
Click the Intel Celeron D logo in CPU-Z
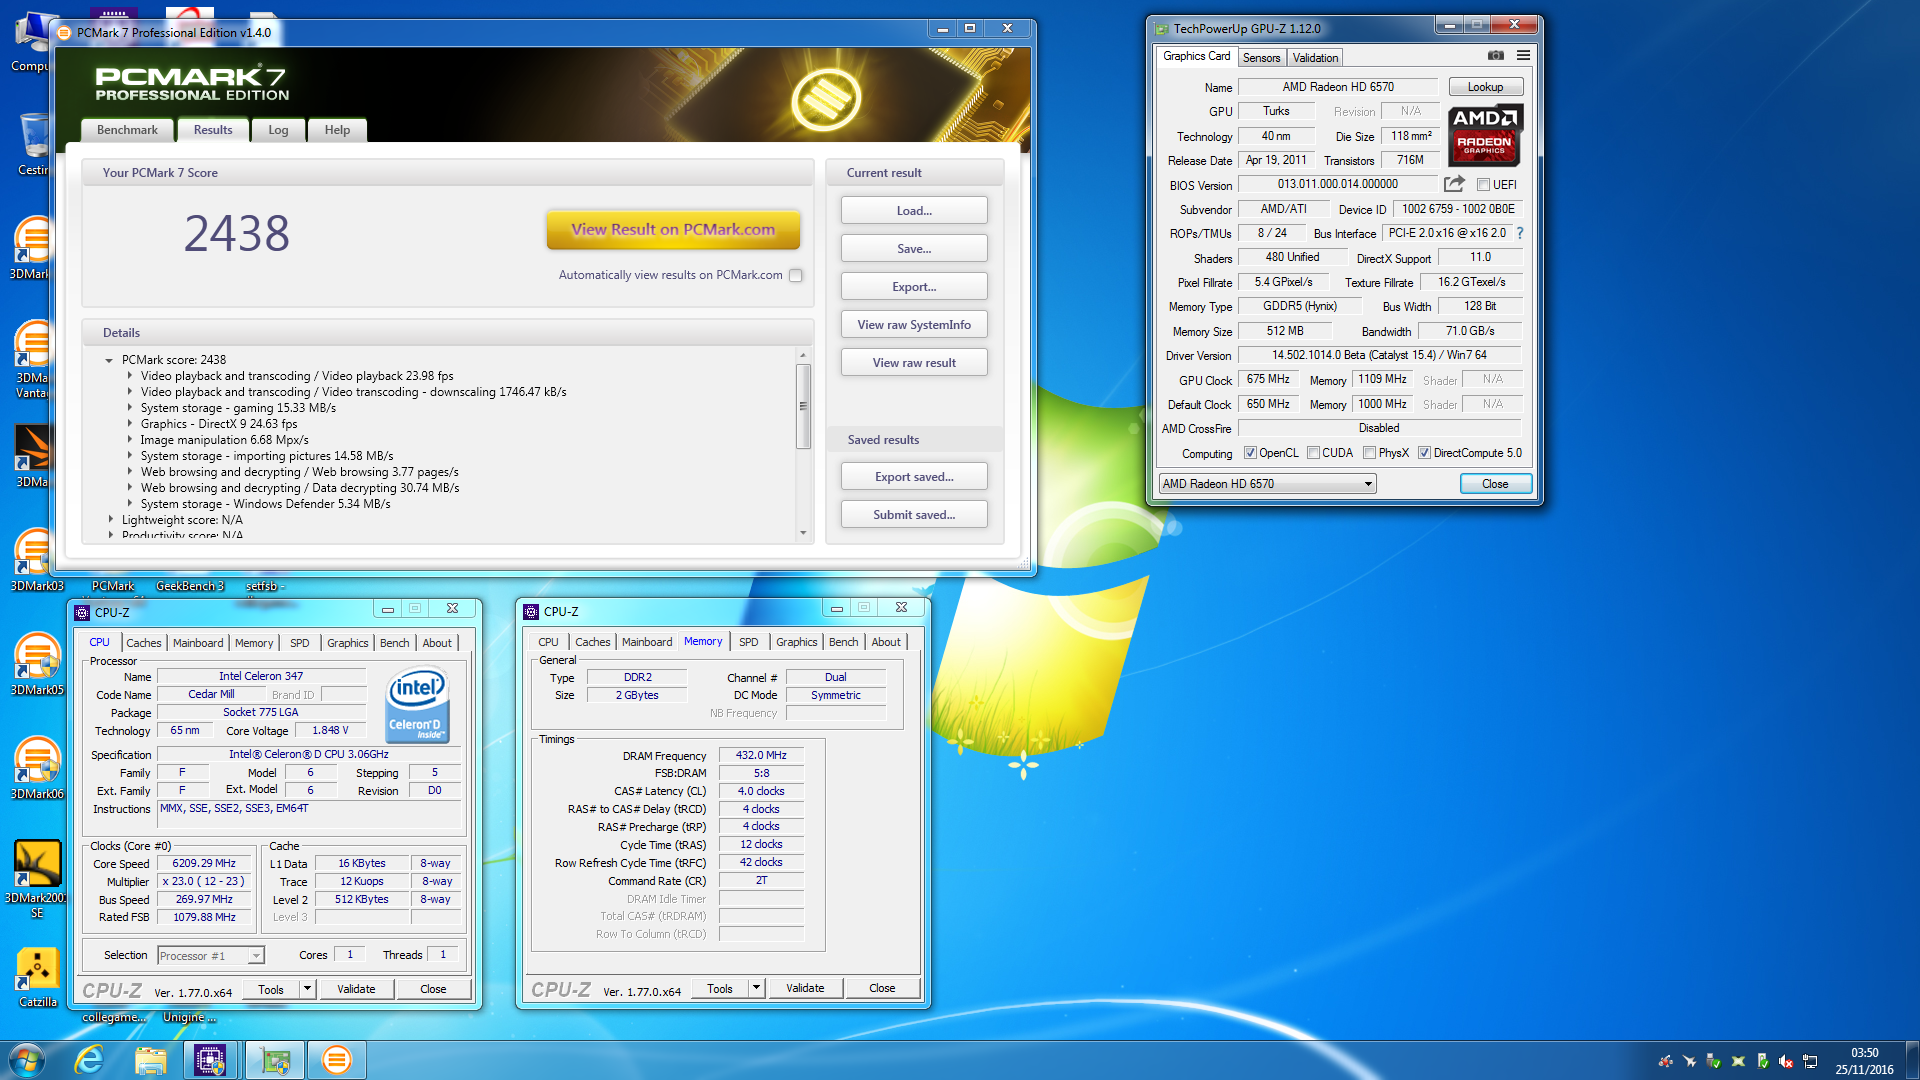[417, 705]
